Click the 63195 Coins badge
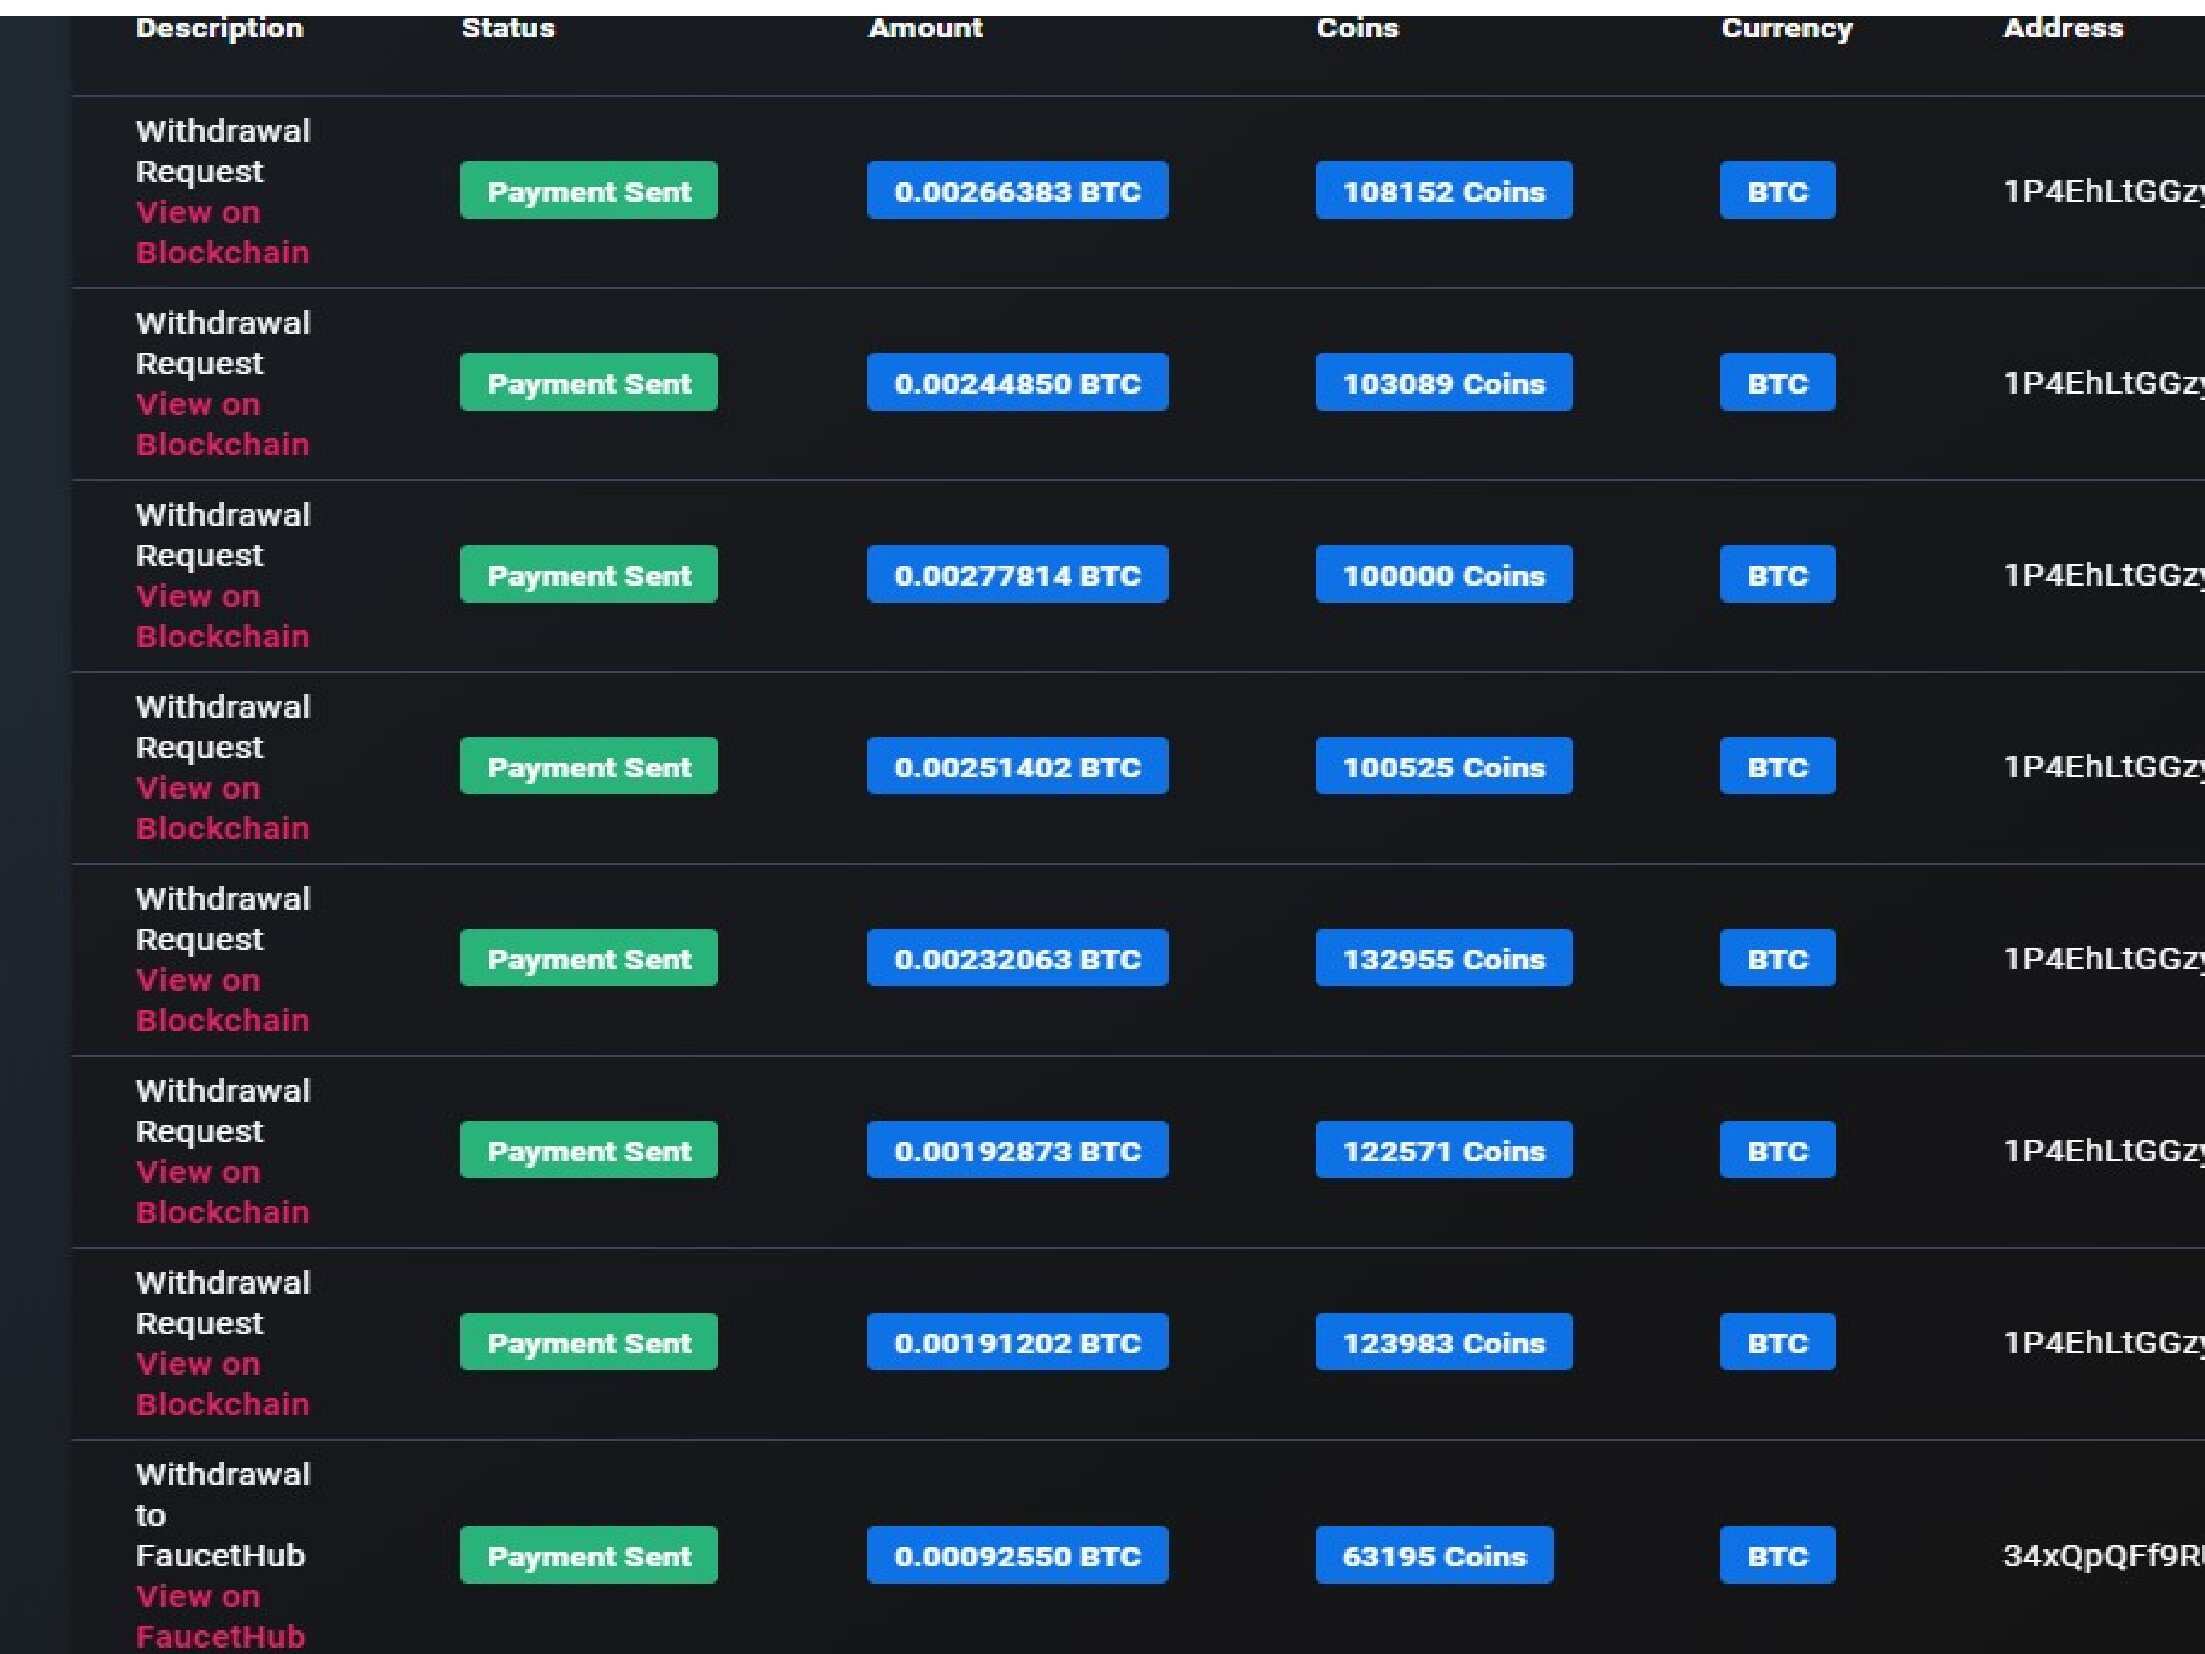 coord(1435,1555)
